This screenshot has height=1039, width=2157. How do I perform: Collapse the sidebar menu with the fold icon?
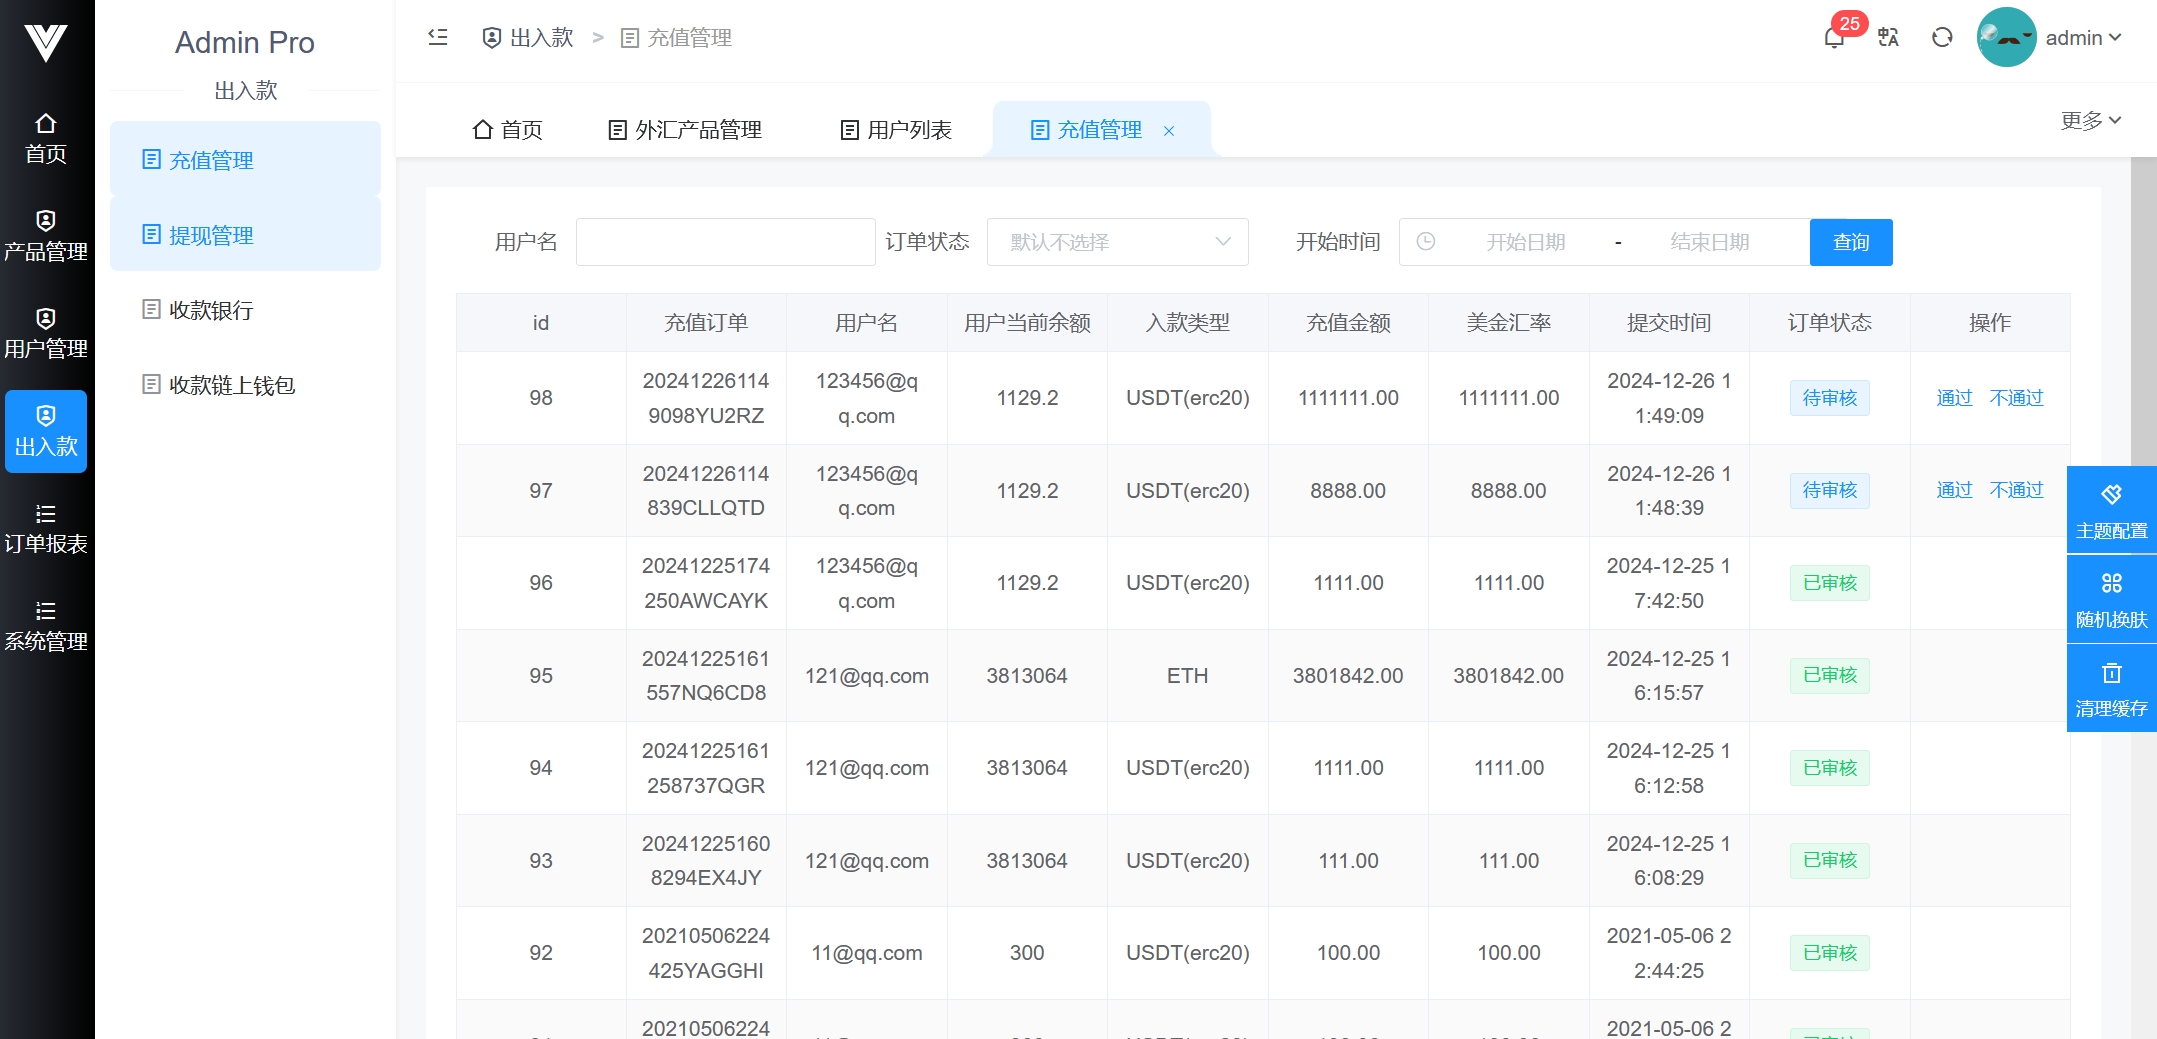438,37
